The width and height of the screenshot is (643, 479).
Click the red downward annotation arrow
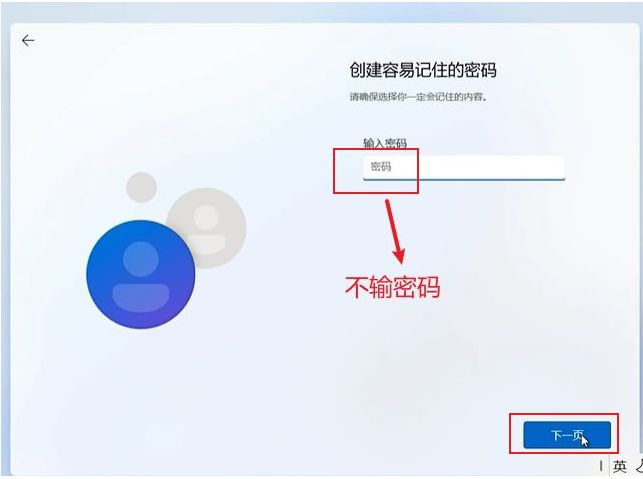pos(394,232)
